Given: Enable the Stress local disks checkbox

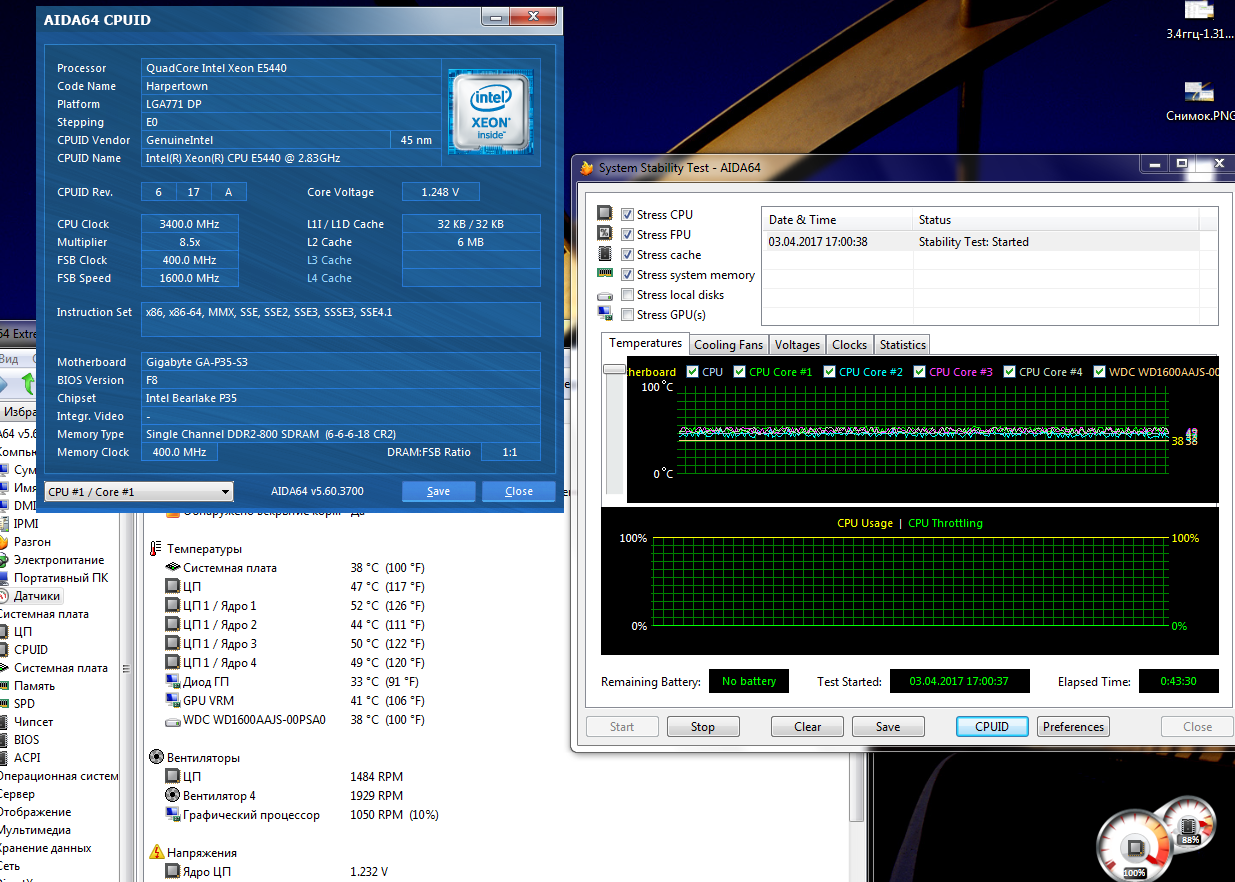Looking at the screenshot, I should [x=627, y=295].
